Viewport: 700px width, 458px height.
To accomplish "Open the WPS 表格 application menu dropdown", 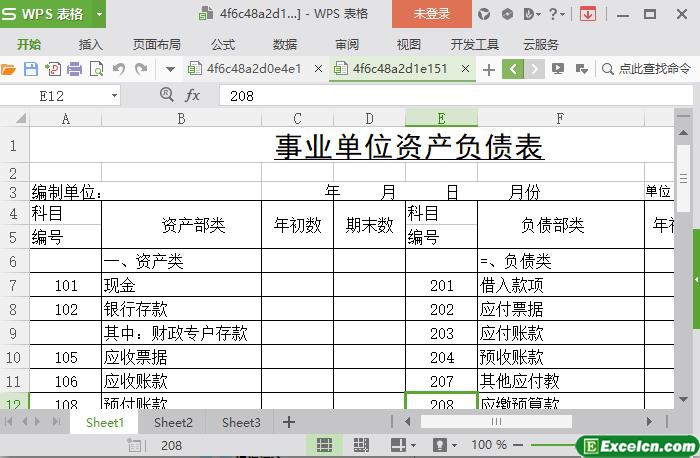I will (100, 14).
